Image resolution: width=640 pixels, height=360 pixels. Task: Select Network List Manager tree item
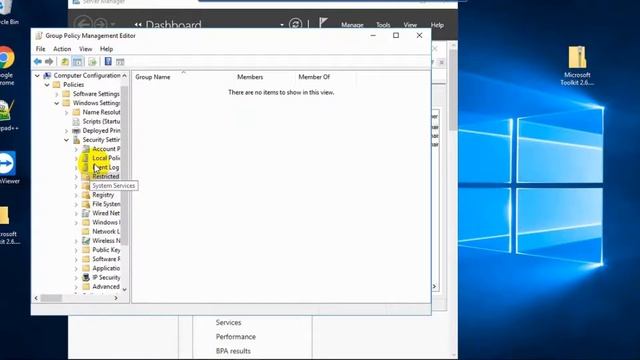coord(106,231)
